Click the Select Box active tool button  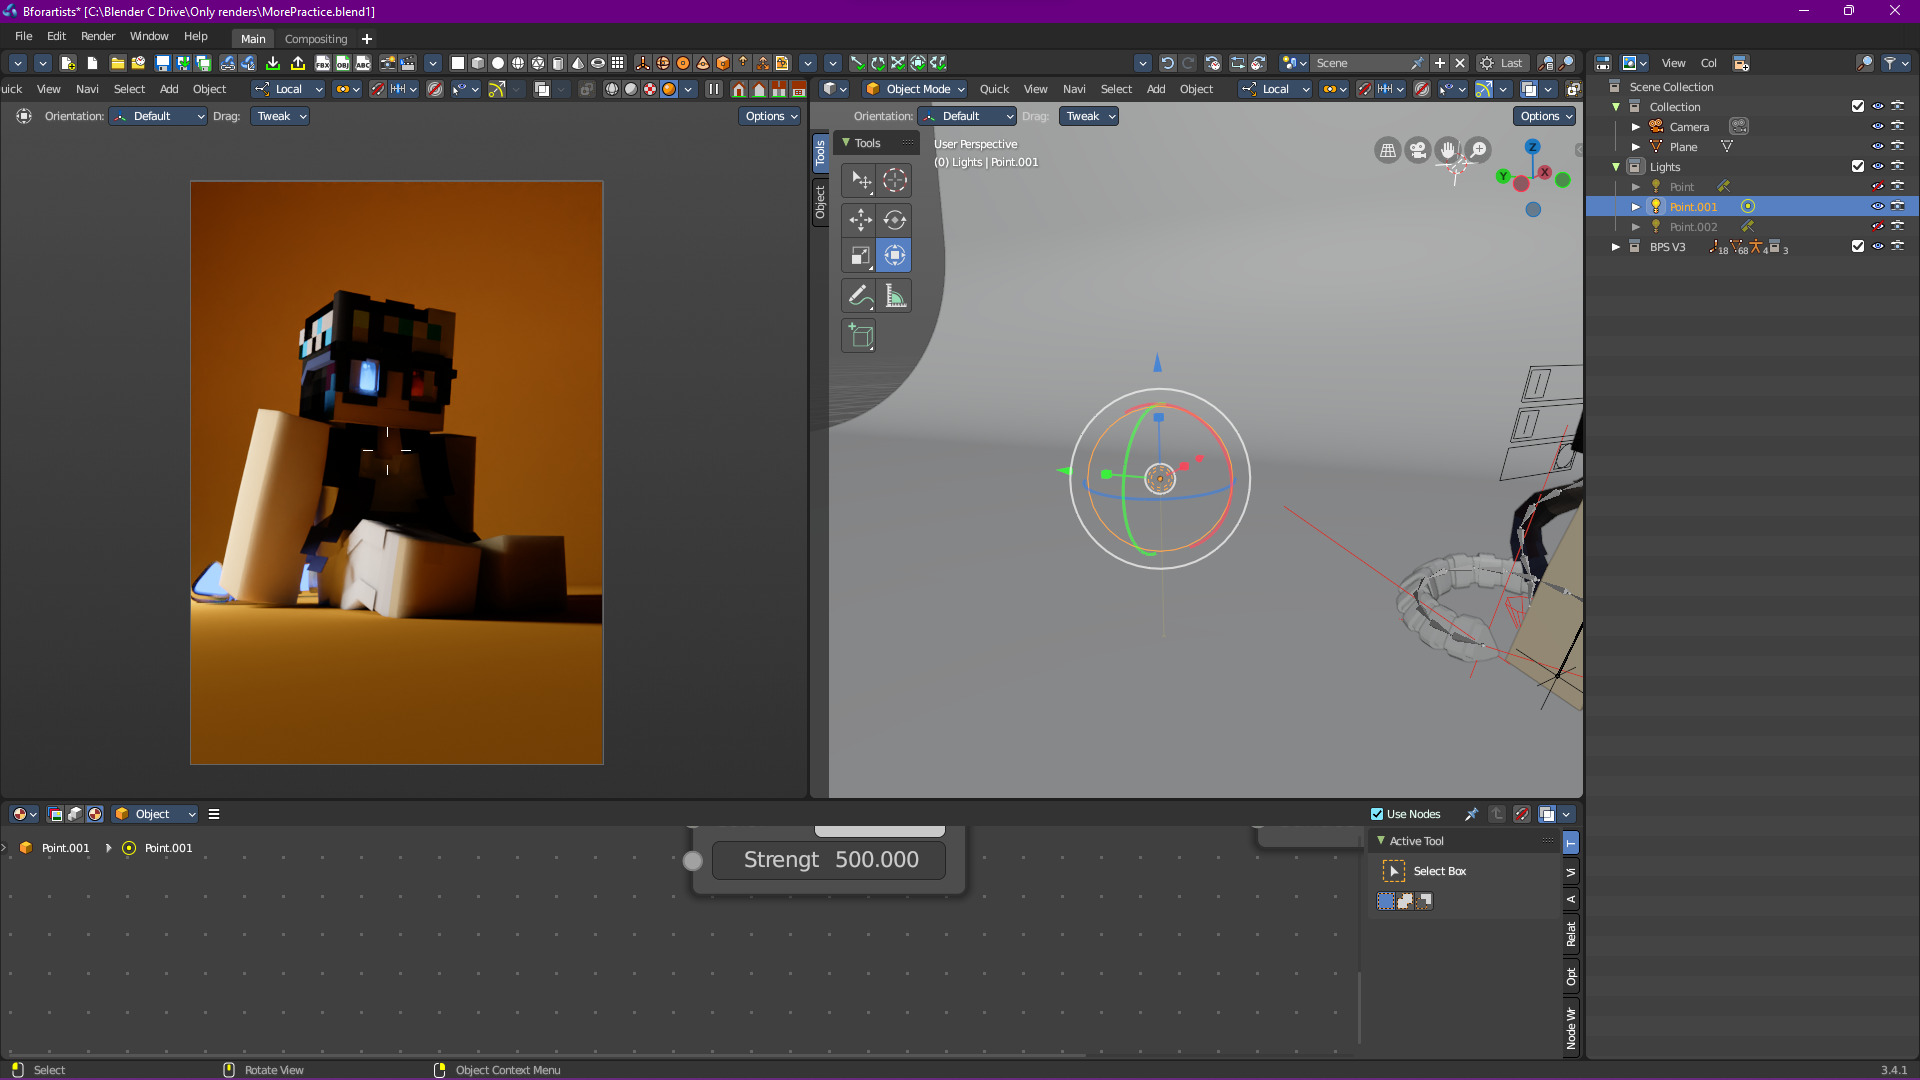tap(1394, 871)
